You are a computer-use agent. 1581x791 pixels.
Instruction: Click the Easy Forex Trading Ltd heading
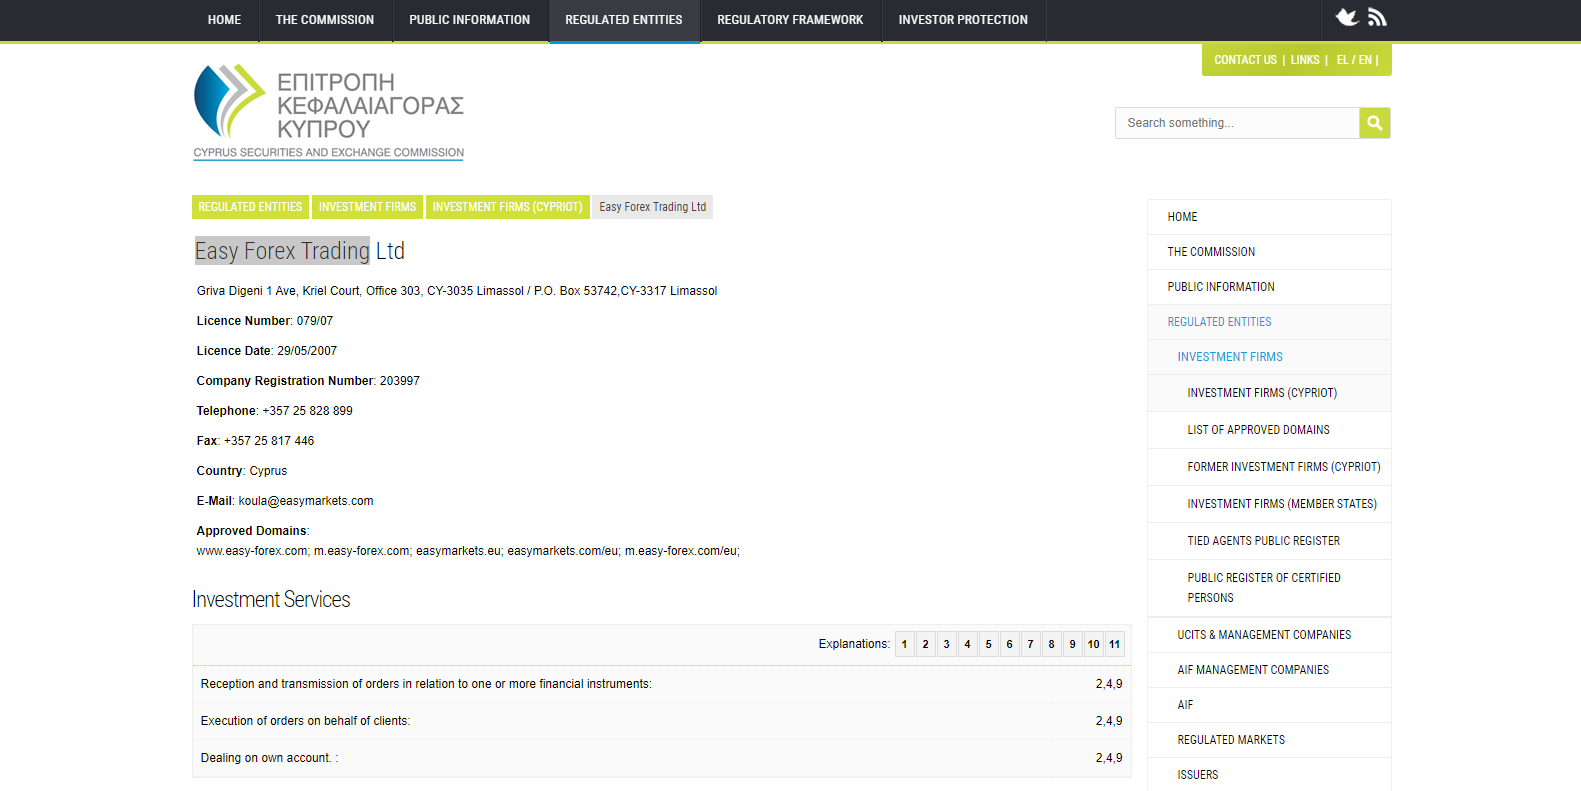[x=300, y=251]
